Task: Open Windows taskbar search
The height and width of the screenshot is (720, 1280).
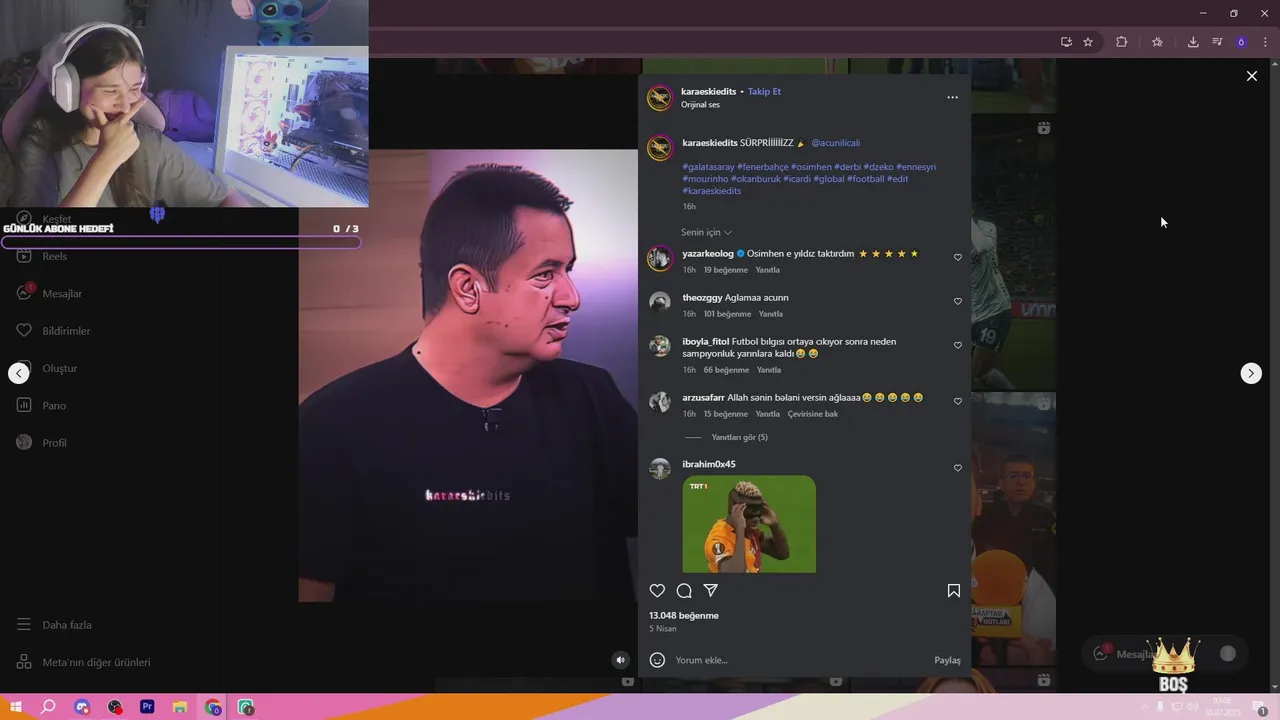Action: (48, 707)
